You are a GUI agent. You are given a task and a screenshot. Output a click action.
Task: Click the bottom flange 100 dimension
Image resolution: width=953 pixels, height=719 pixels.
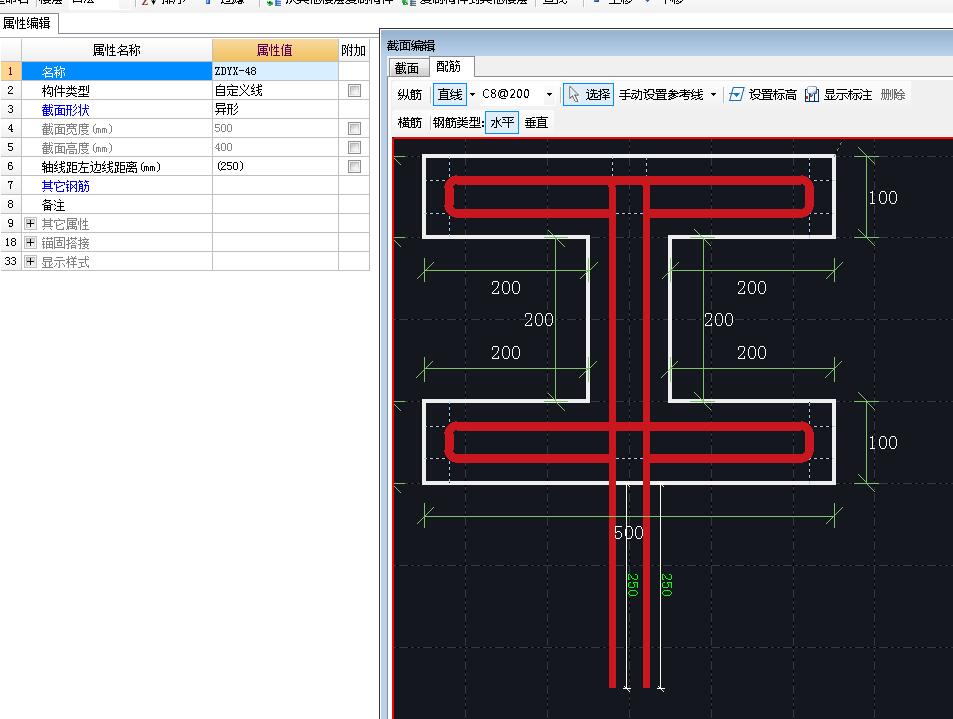882,442
